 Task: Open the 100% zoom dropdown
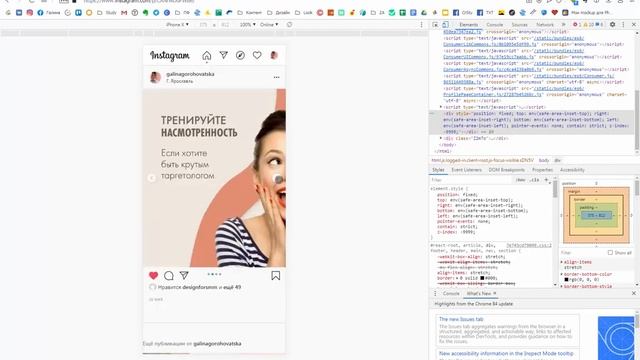coord(247,24)
